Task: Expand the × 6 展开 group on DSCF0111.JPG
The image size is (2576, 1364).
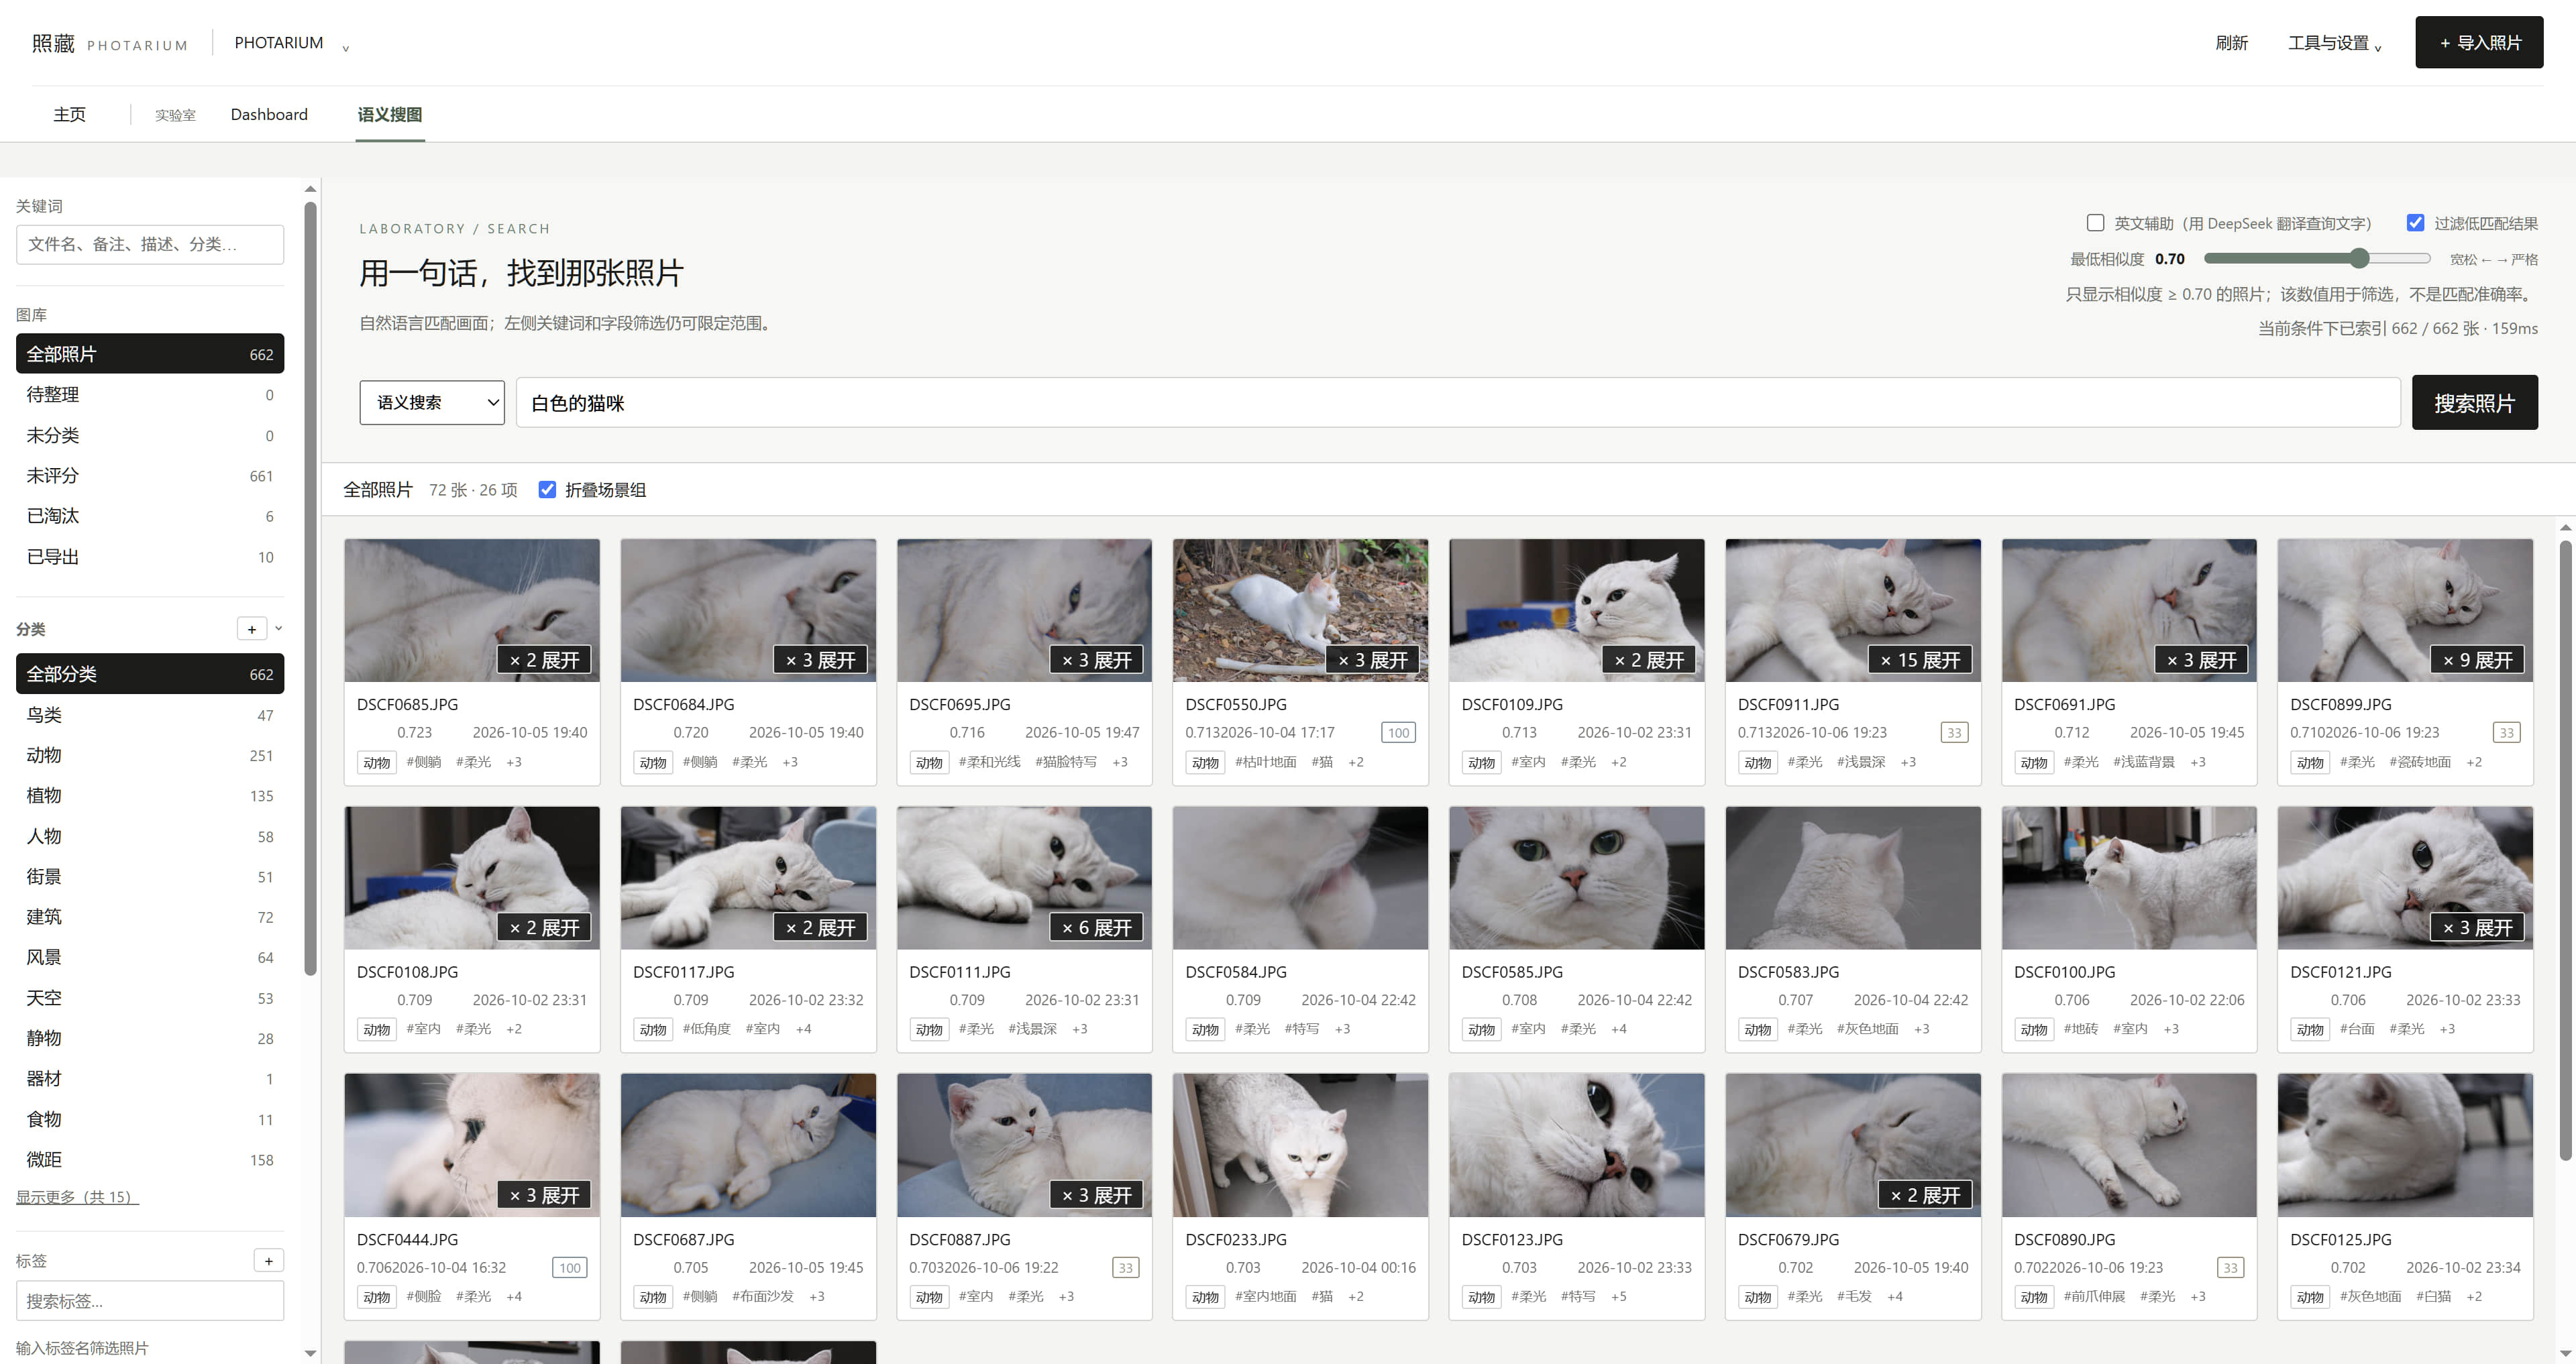Action: coord(1096,928)
